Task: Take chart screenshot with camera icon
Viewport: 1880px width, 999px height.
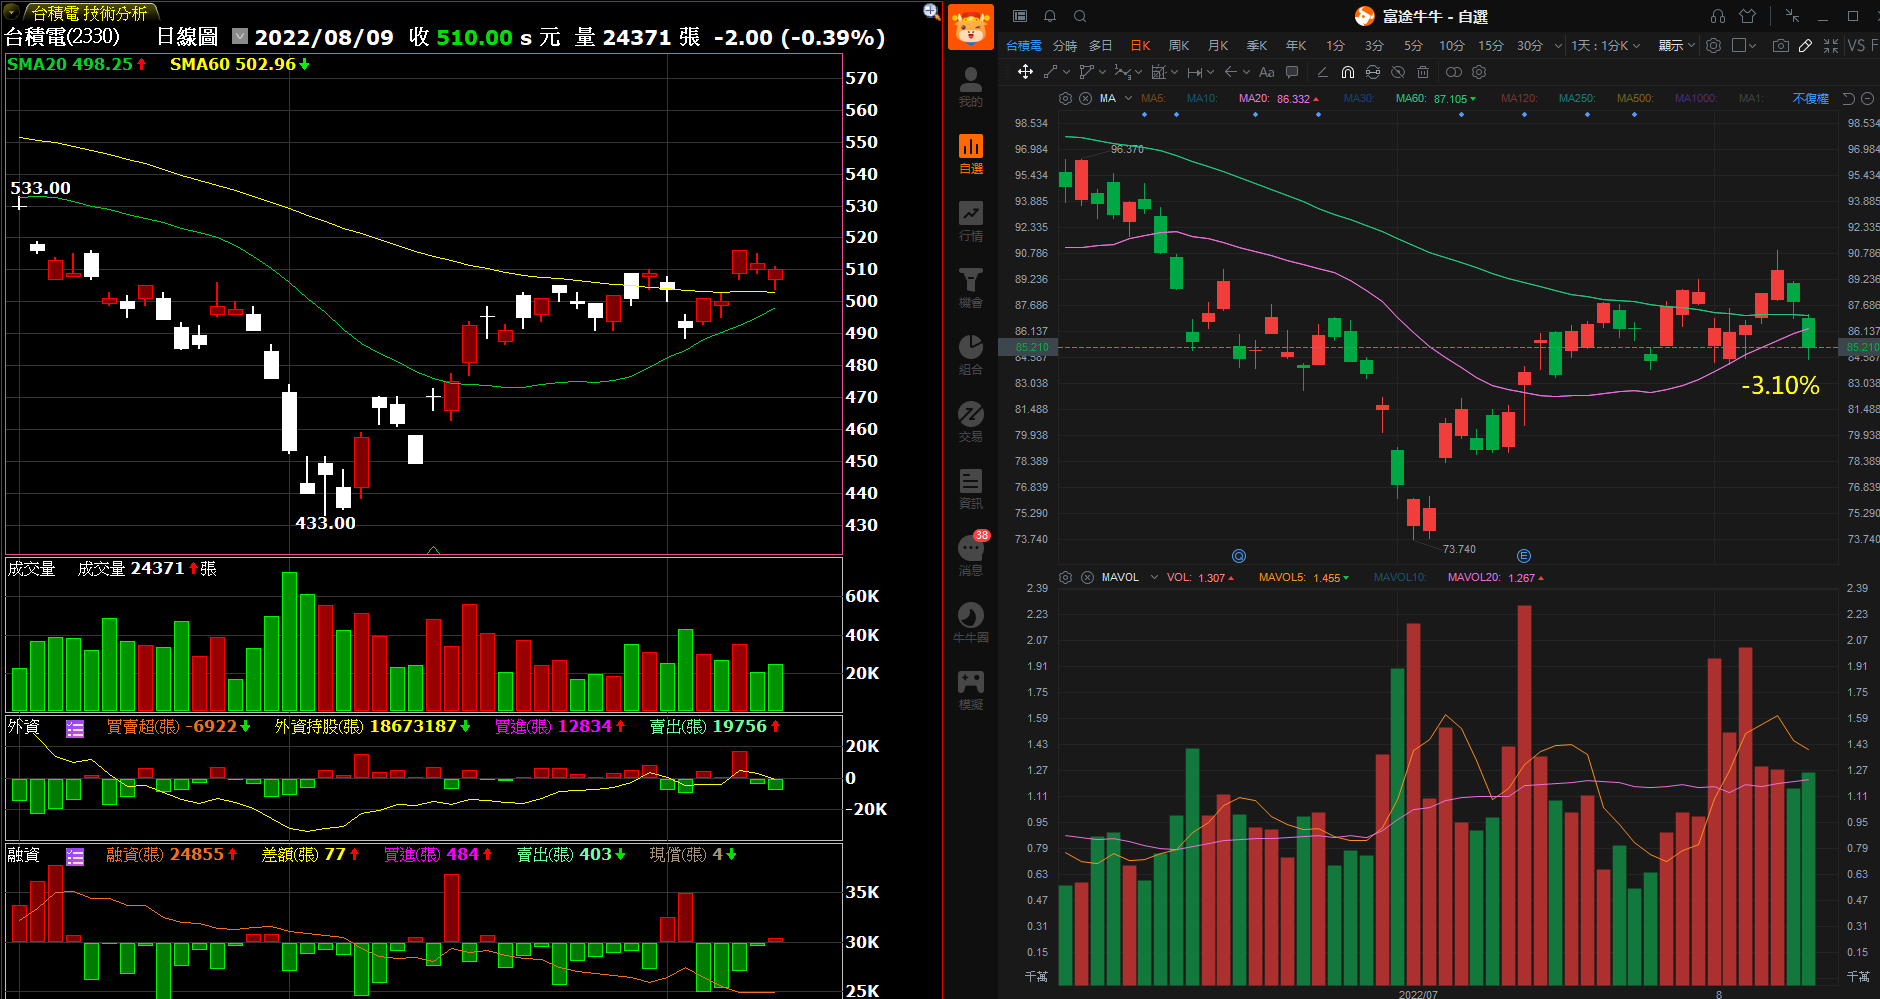Action: (1780, 45)
